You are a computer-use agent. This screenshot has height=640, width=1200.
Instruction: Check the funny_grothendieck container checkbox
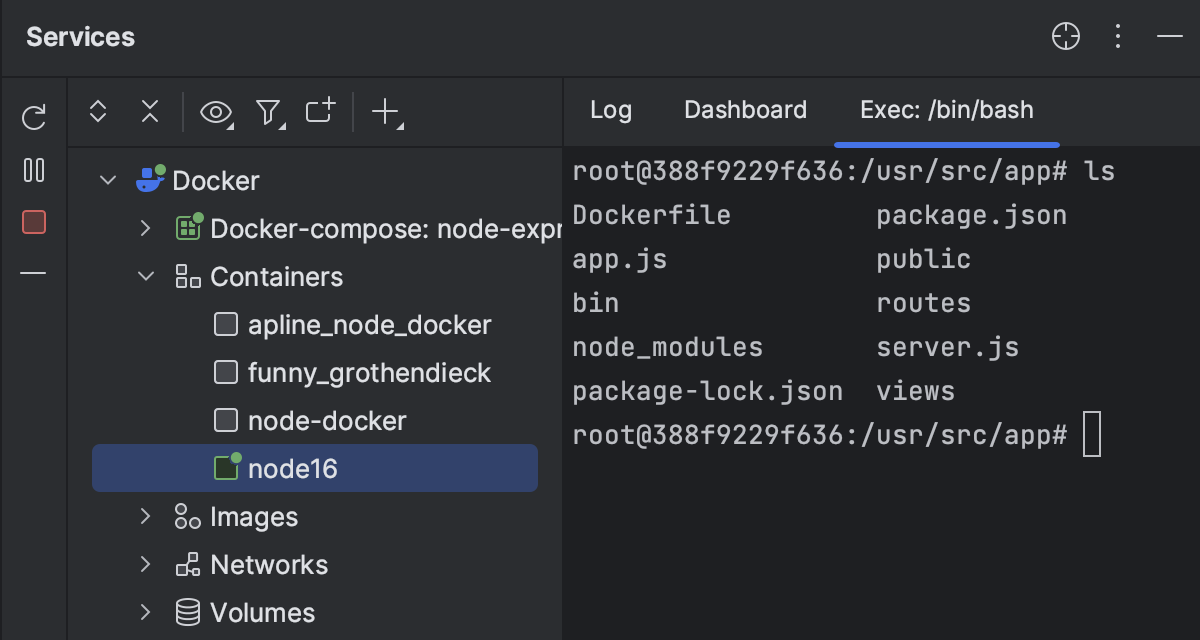[225, 372]
